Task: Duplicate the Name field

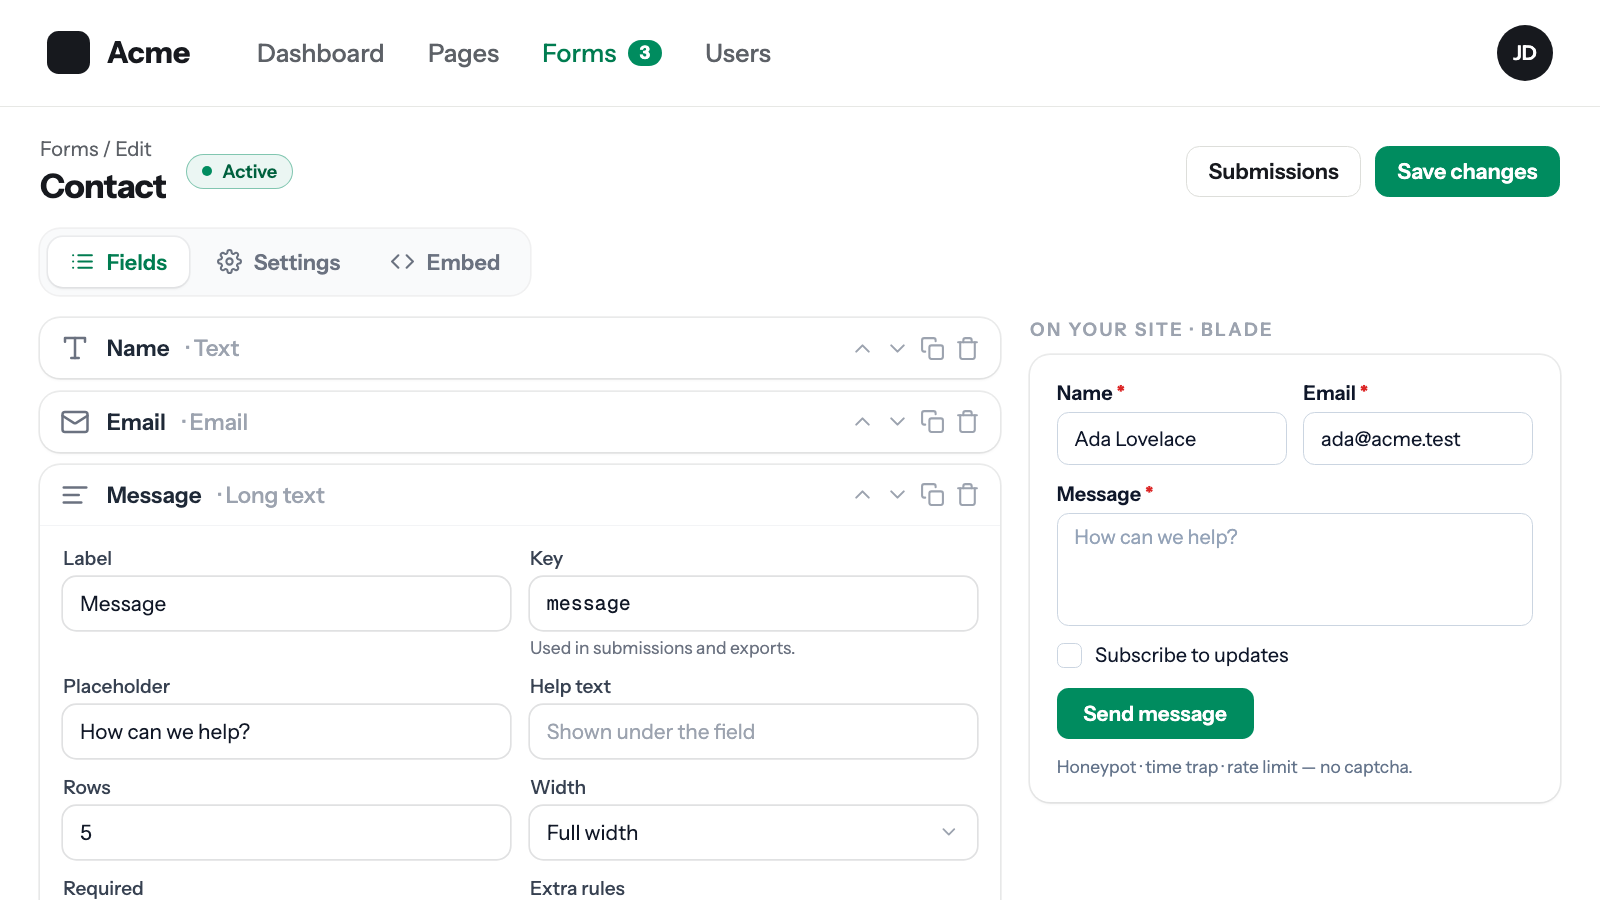Action: click(932, 349)
